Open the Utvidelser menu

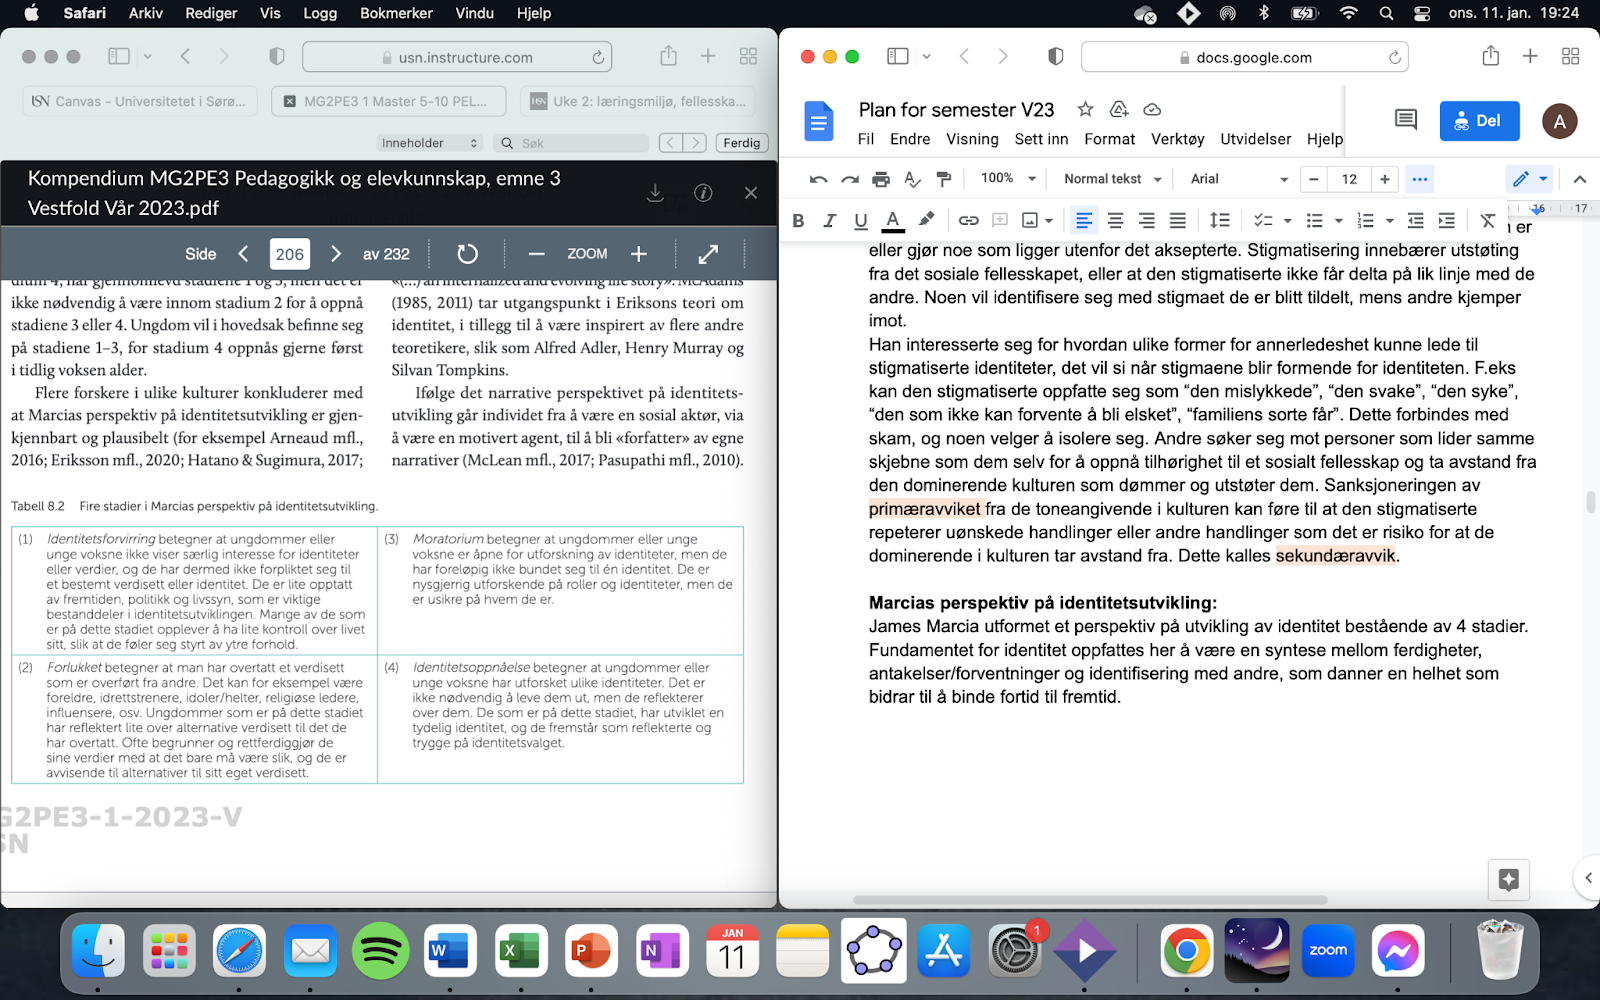[1256, 139]
